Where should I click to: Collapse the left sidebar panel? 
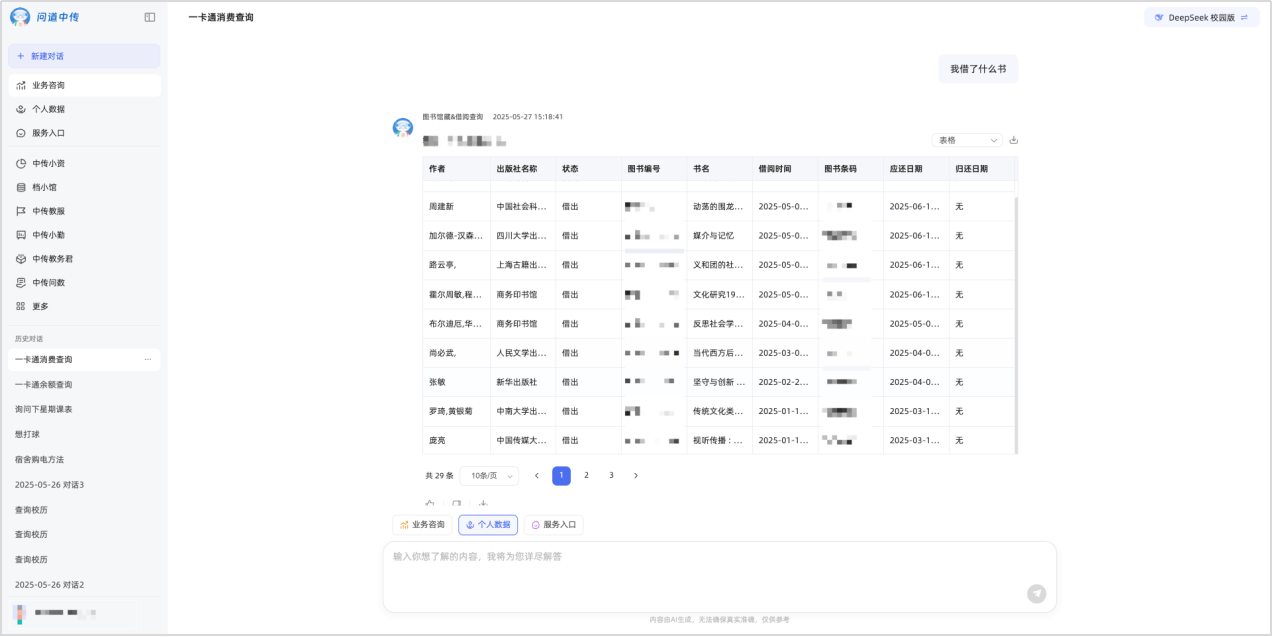point(150,17)
